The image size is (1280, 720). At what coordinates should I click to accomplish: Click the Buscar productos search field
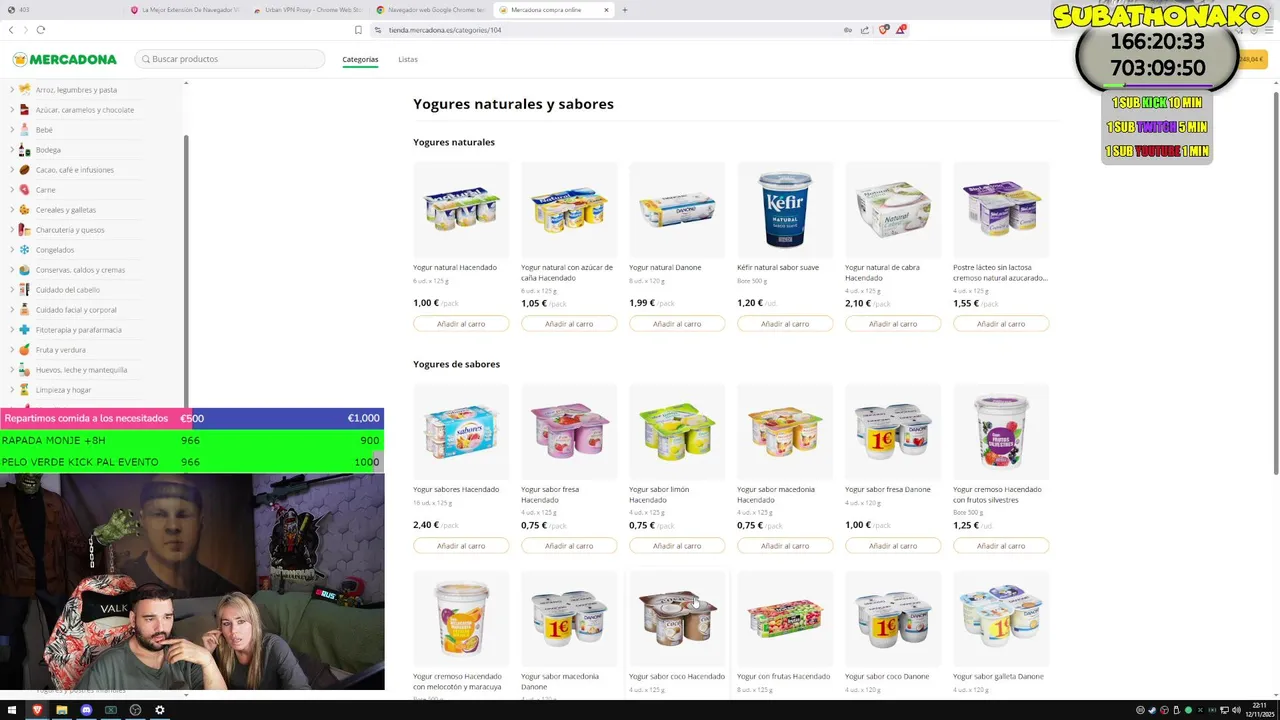point(230,59)
